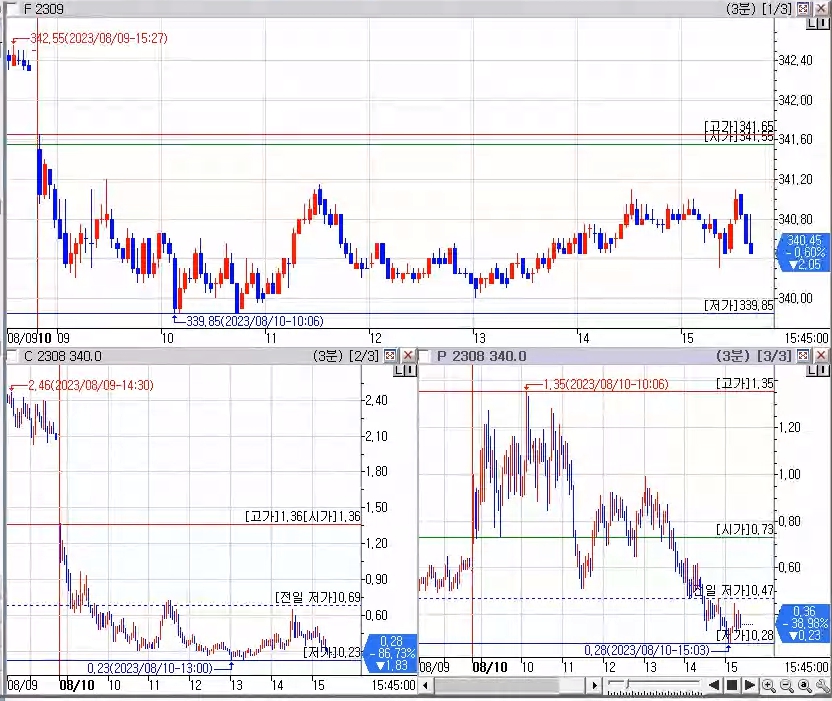Viewport: 832px width, 701px height.
Task: Click the 339.85(2023/08/10-10:06) low annotation
Action: tap(254, 321)
